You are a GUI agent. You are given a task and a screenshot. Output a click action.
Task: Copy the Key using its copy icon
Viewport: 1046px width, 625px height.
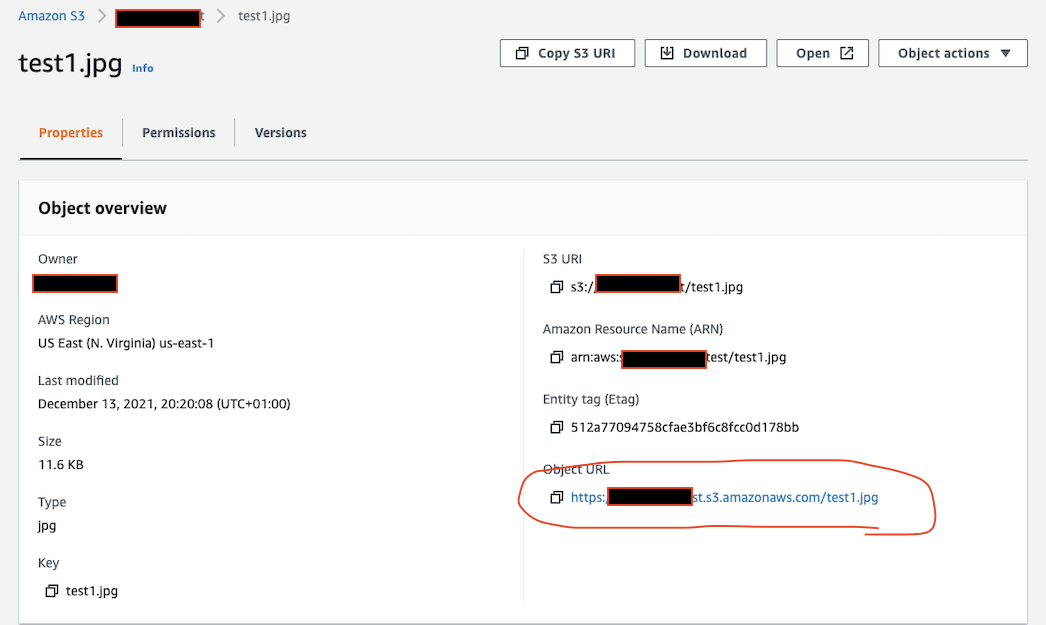52,591
